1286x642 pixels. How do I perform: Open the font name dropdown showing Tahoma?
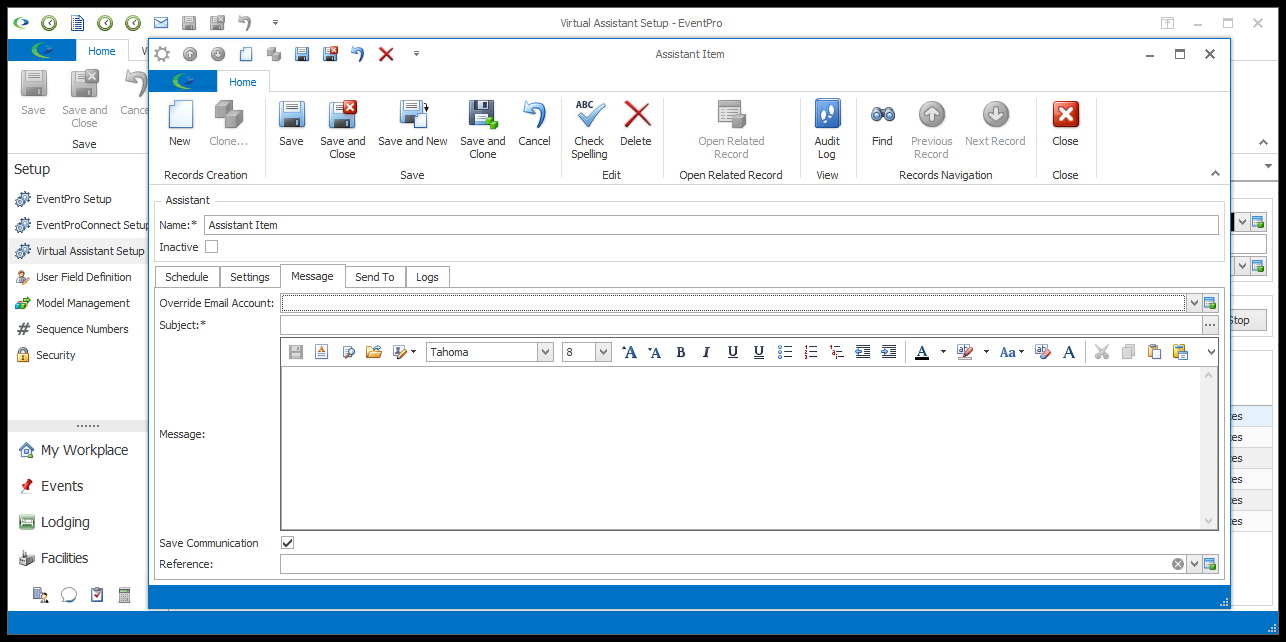point(545,352)
